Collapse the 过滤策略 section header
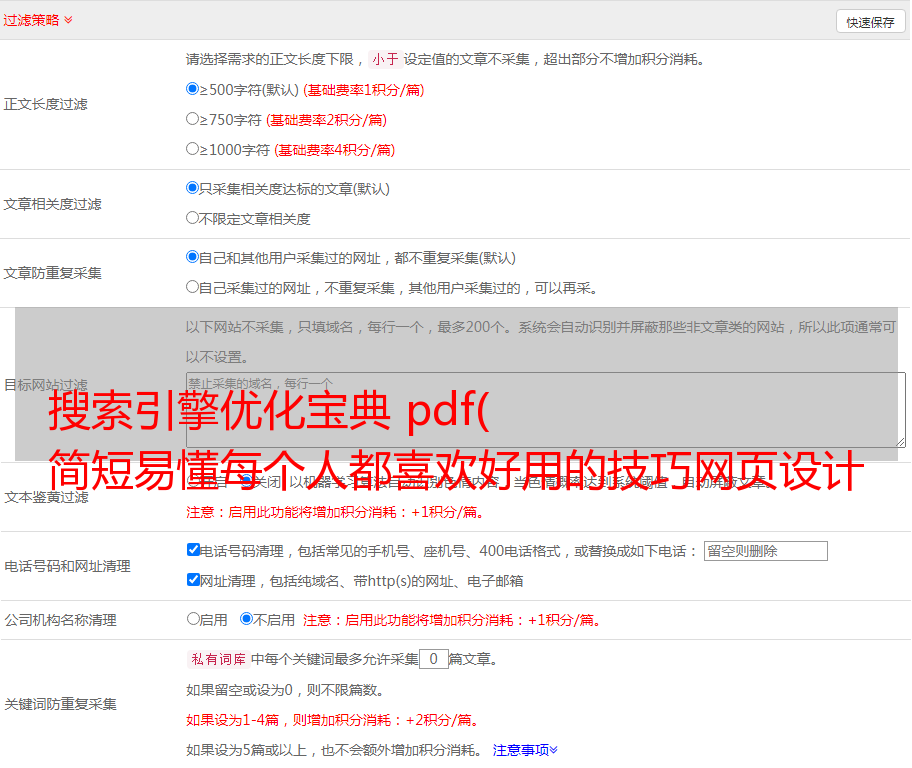 tap(38, 20)
